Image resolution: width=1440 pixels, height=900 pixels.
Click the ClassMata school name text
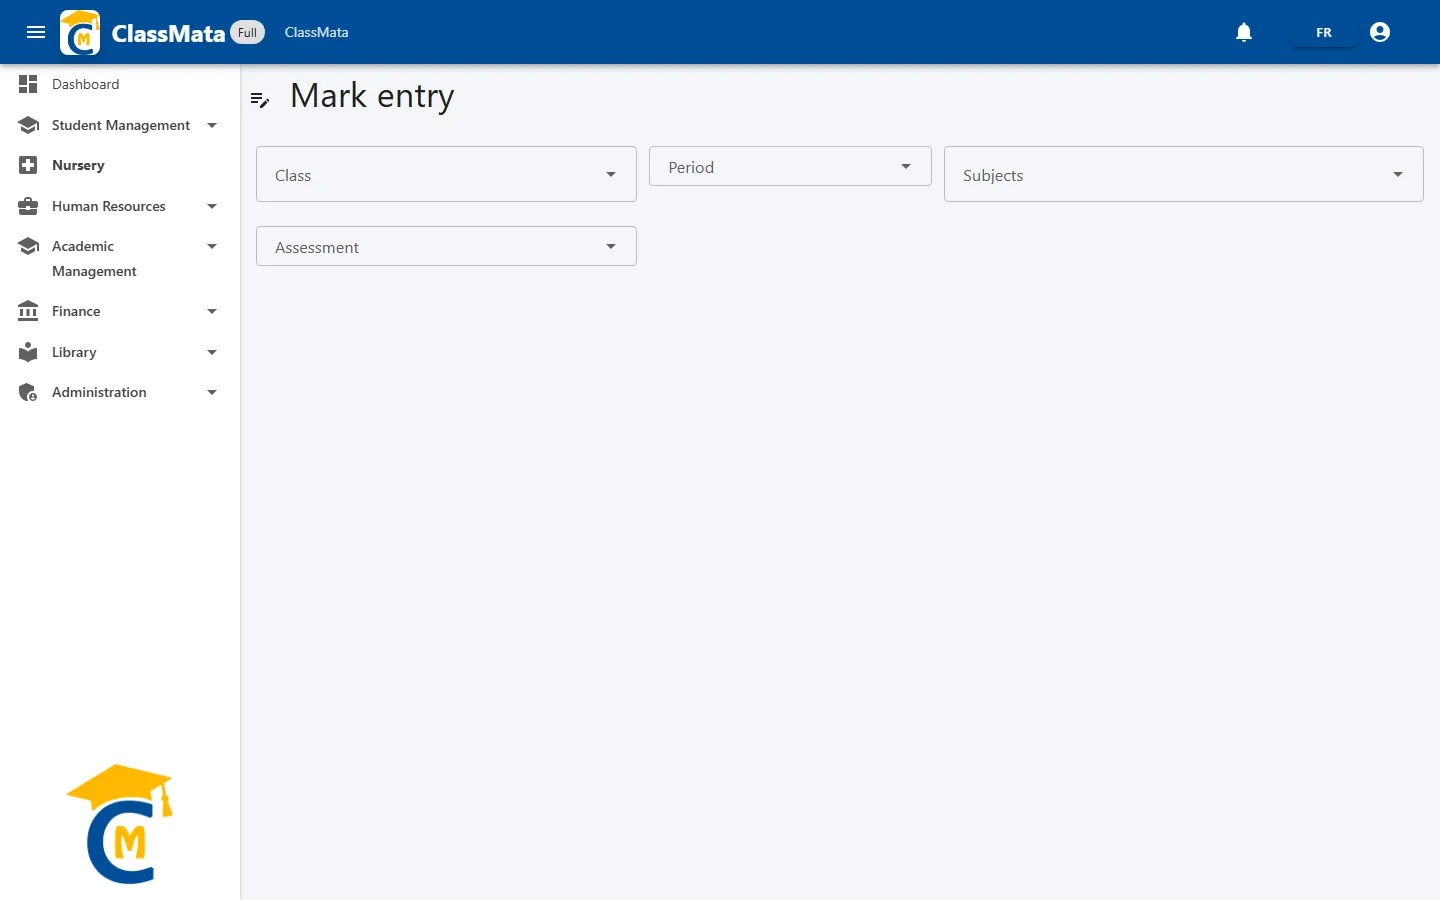pos(316,32)
